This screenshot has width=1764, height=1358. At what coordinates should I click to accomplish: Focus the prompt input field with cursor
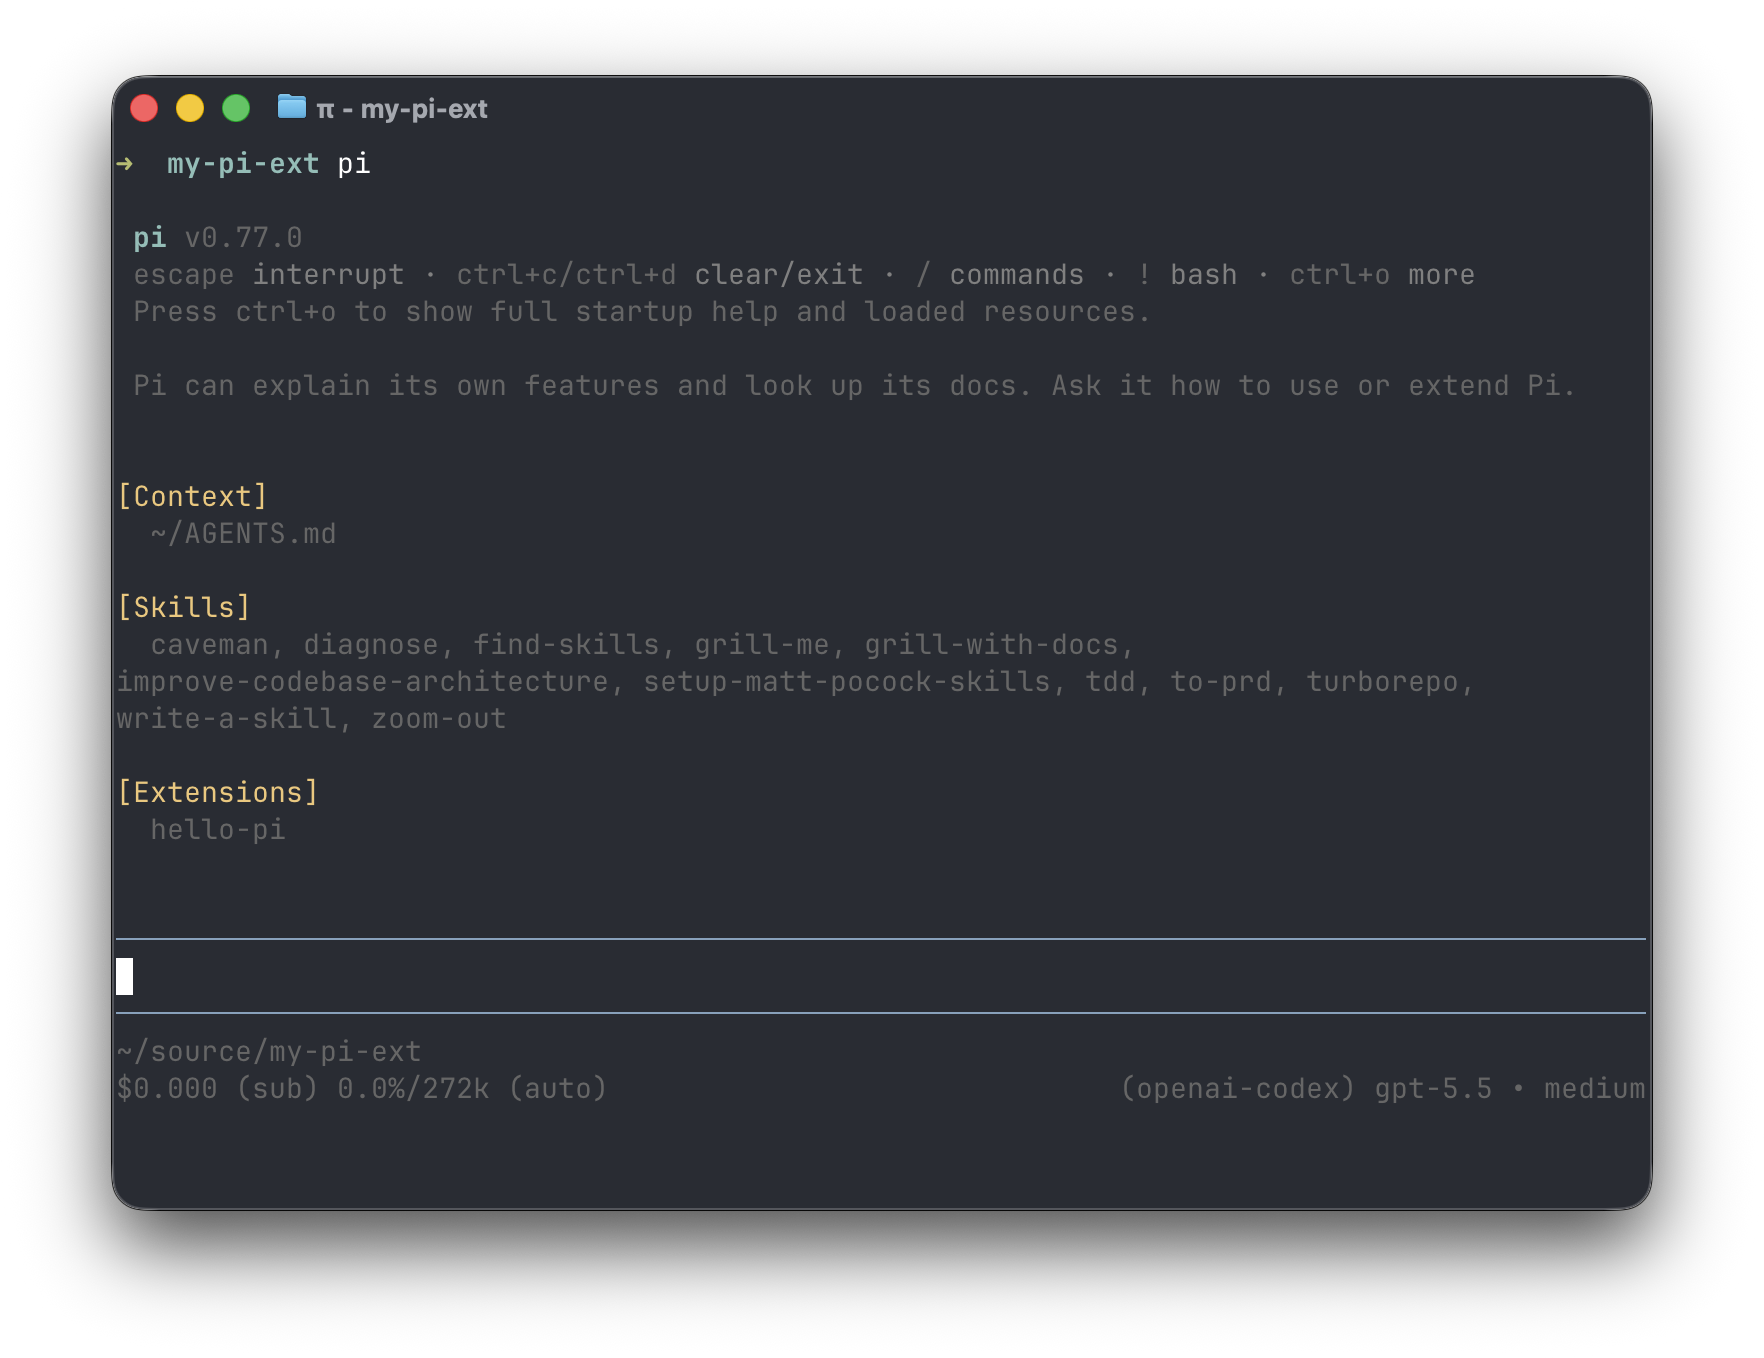tap(881, 976)
